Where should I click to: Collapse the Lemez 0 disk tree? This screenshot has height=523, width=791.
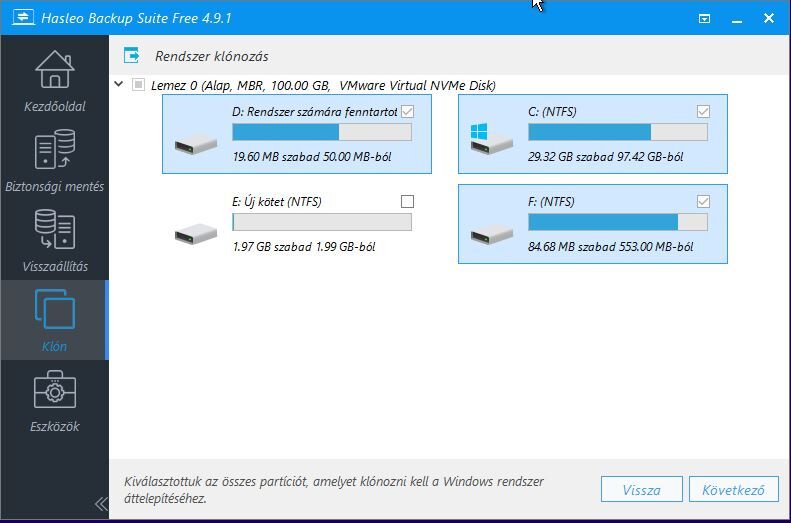coord(119,84)
